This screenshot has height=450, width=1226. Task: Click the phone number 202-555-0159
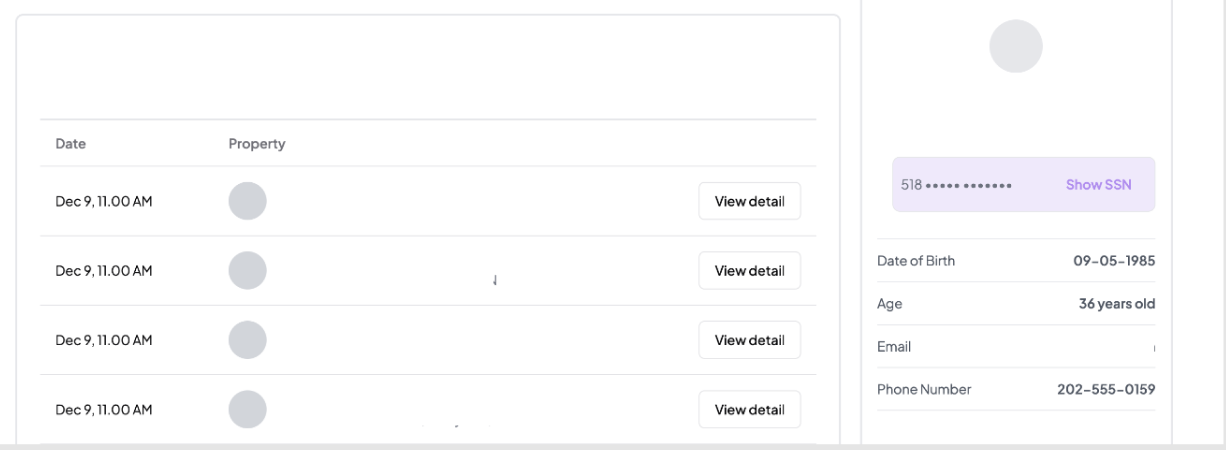[x=1106, y=389]
